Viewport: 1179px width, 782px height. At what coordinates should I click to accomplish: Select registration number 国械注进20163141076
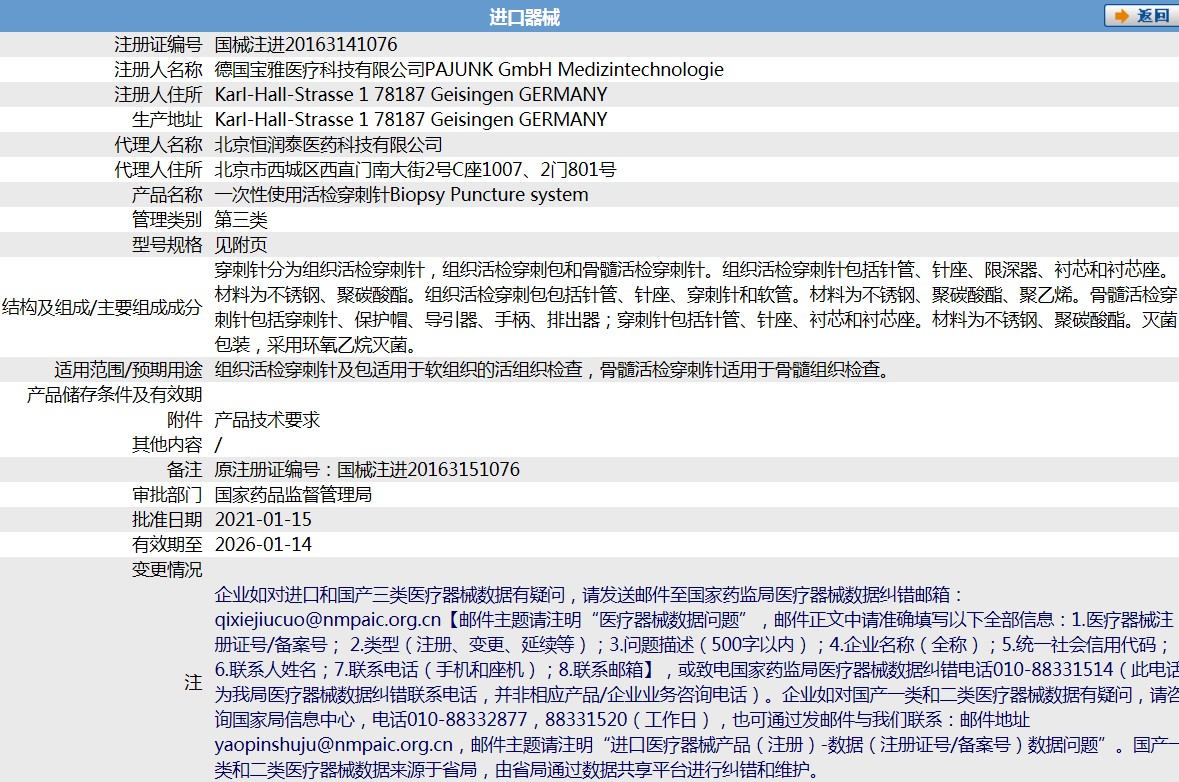point(306,44)
